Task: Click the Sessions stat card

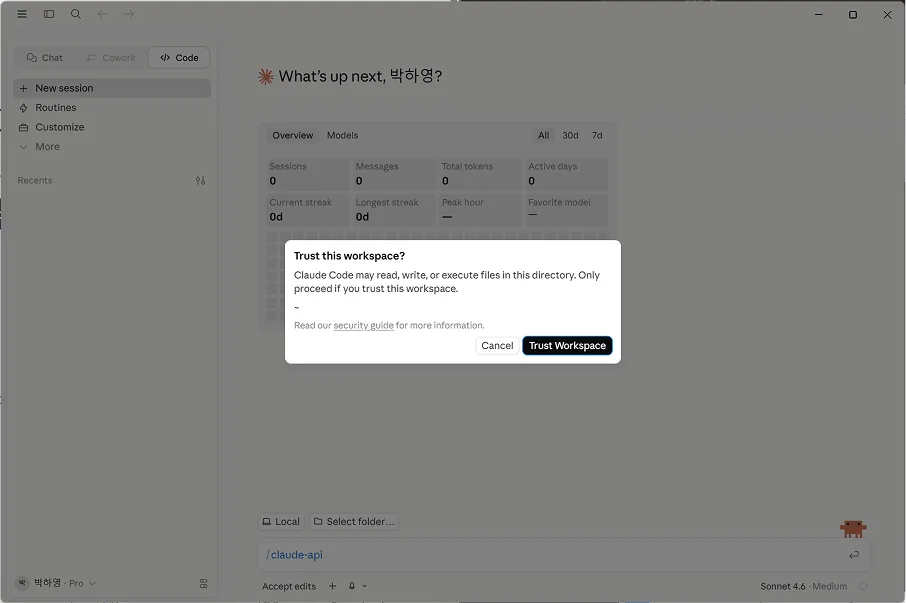Action: click(x=307, y=174)
